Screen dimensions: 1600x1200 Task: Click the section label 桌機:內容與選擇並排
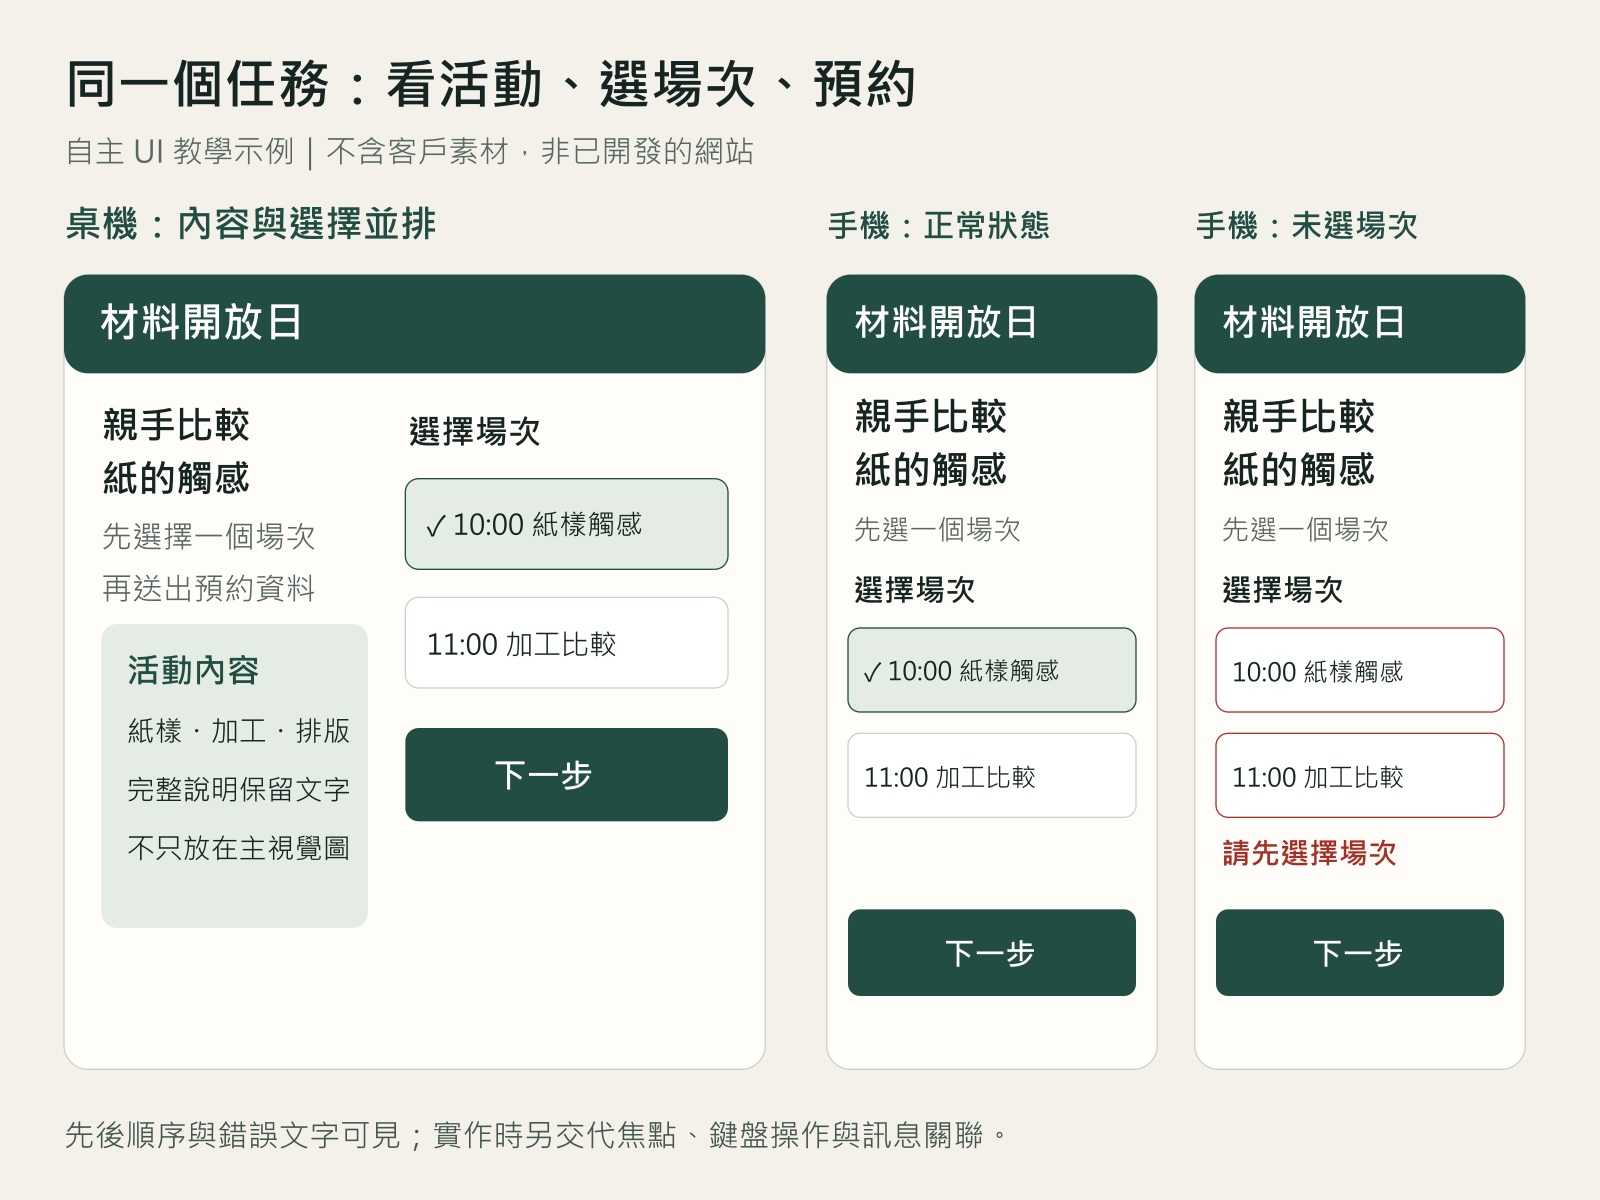[251, 224]
